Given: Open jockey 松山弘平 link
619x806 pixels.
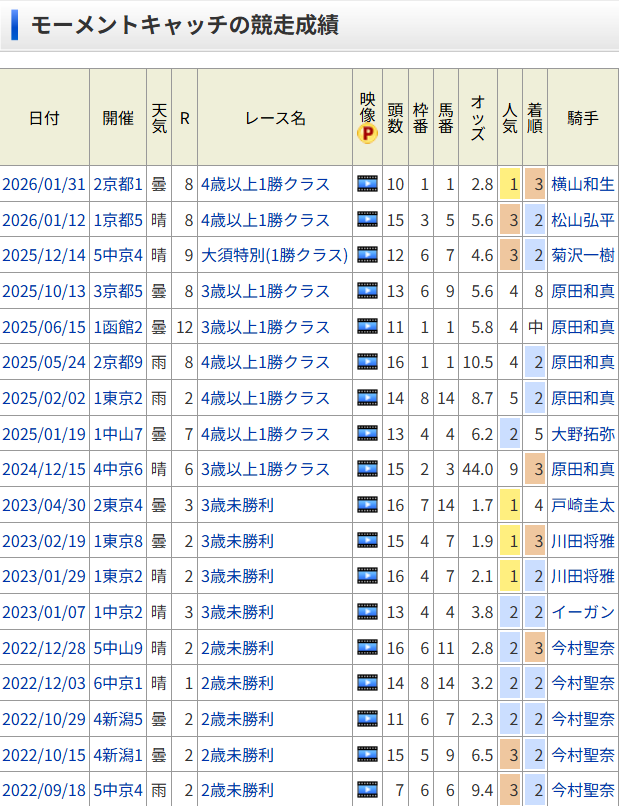Looking at the screenshot, I should coord(583,220).
